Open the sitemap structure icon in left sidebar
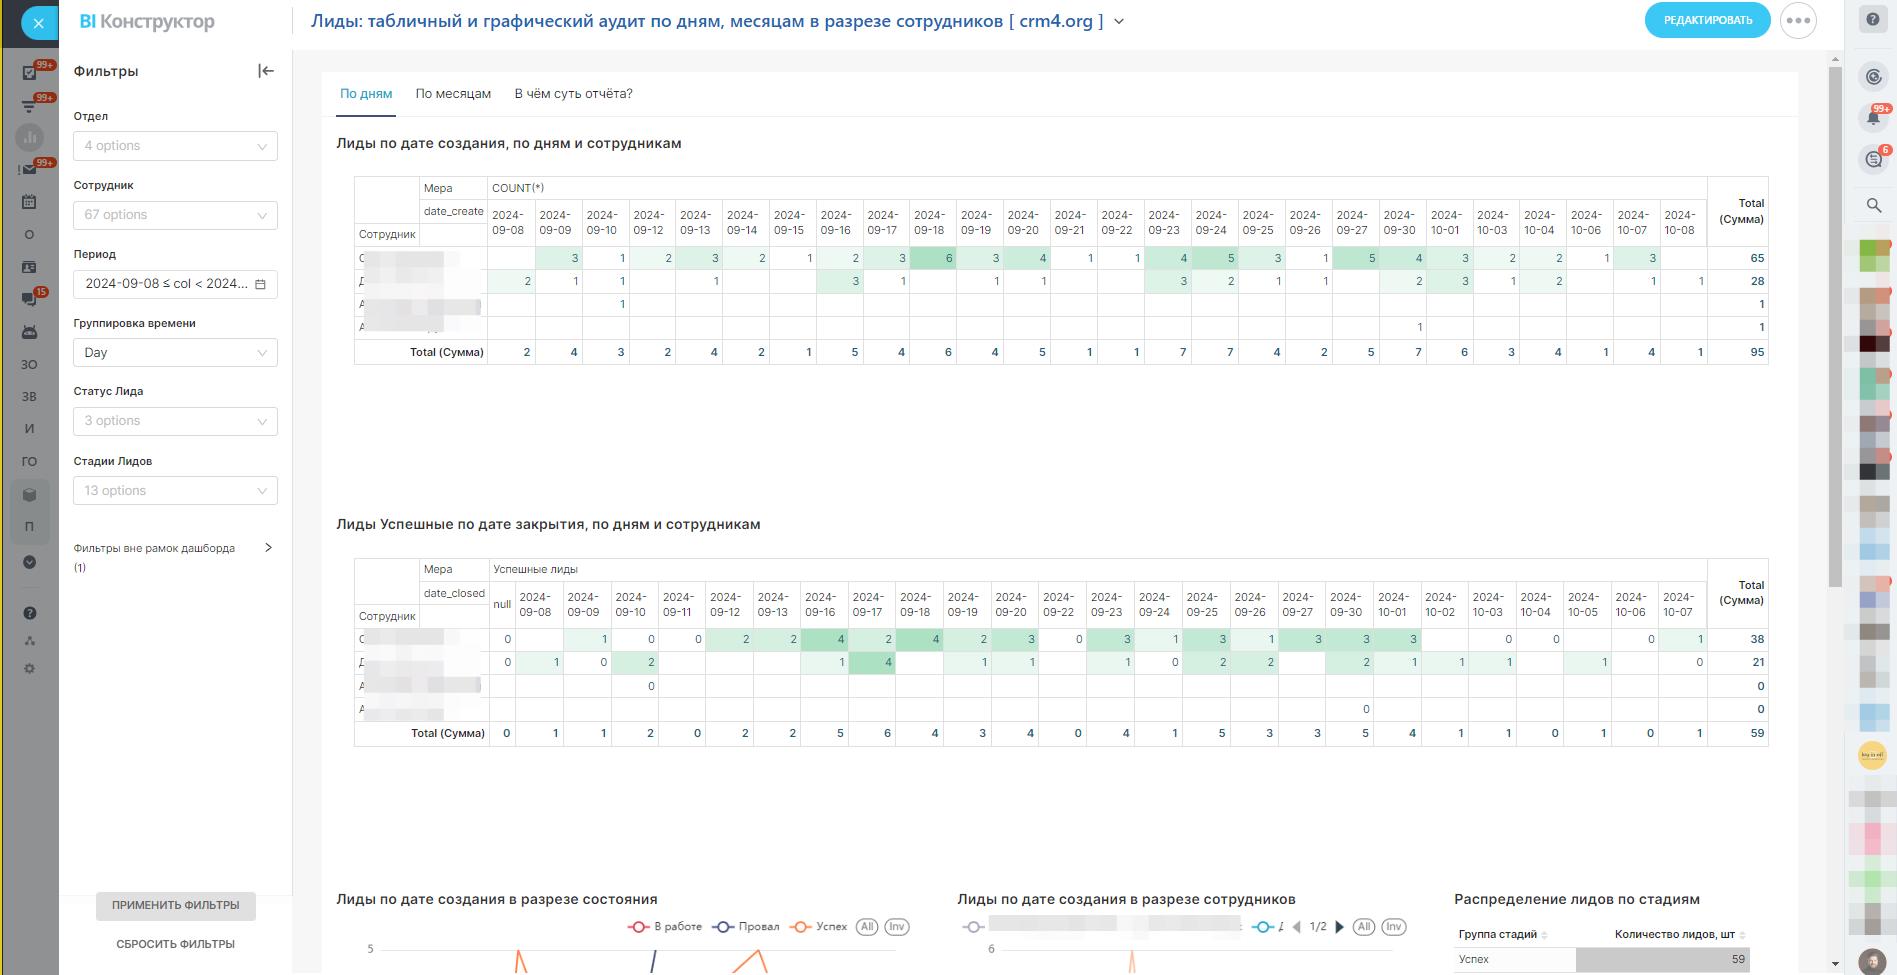Image resolution: width=1897 pixels, height=975 pixels. click(30, 641)
